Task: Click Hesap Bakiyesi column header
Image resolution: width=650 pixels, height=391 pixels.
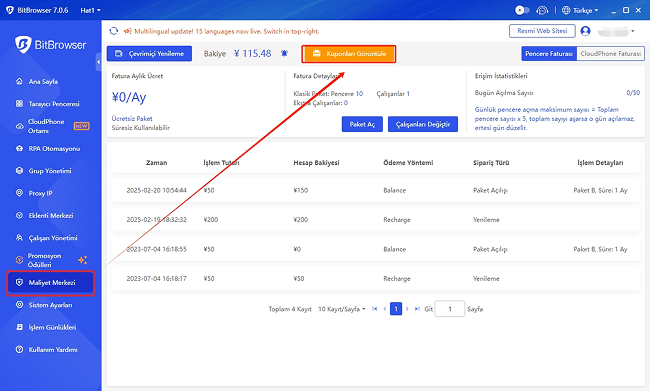Action: click(316, 163)
